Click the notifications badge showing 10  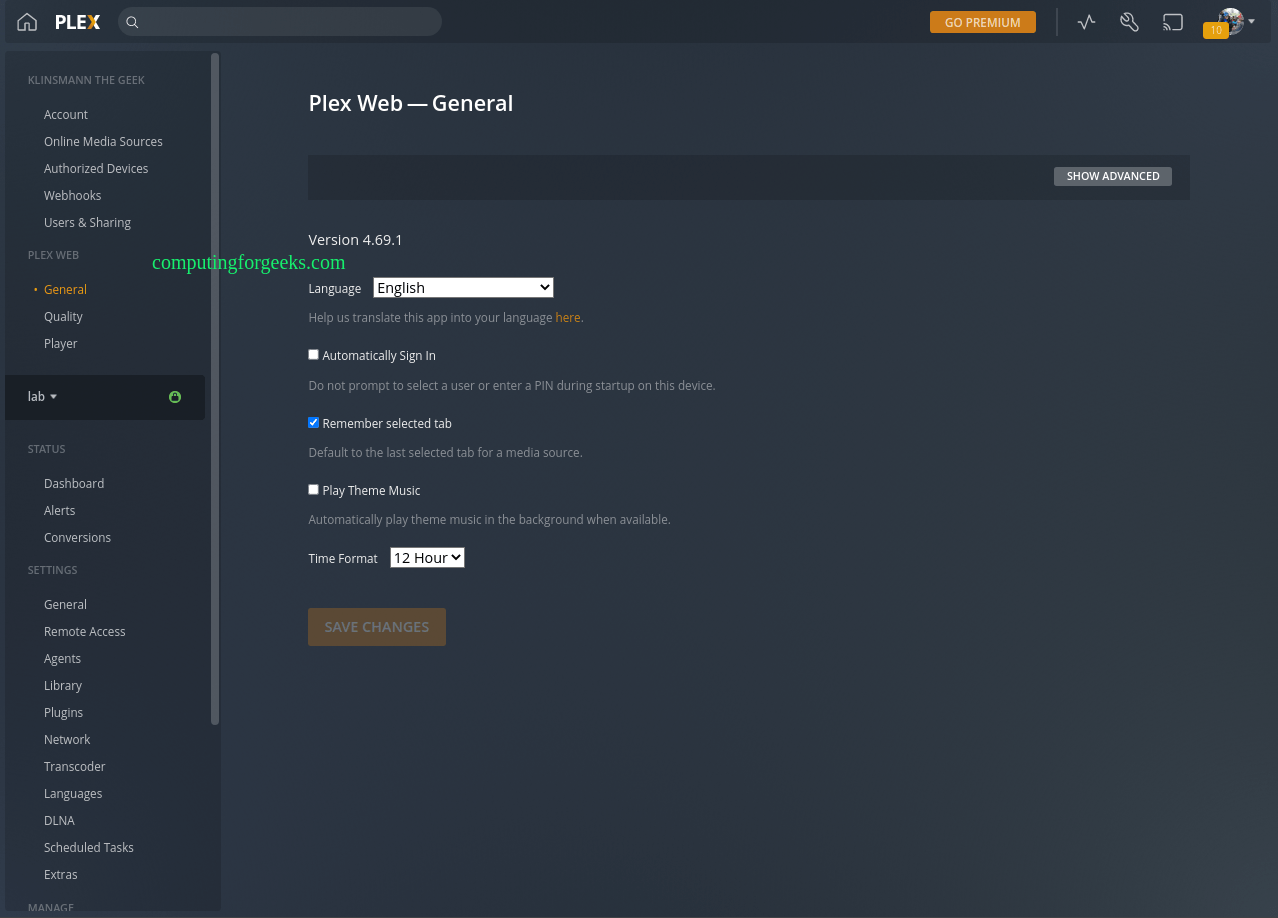click(x=1216, y=30)
